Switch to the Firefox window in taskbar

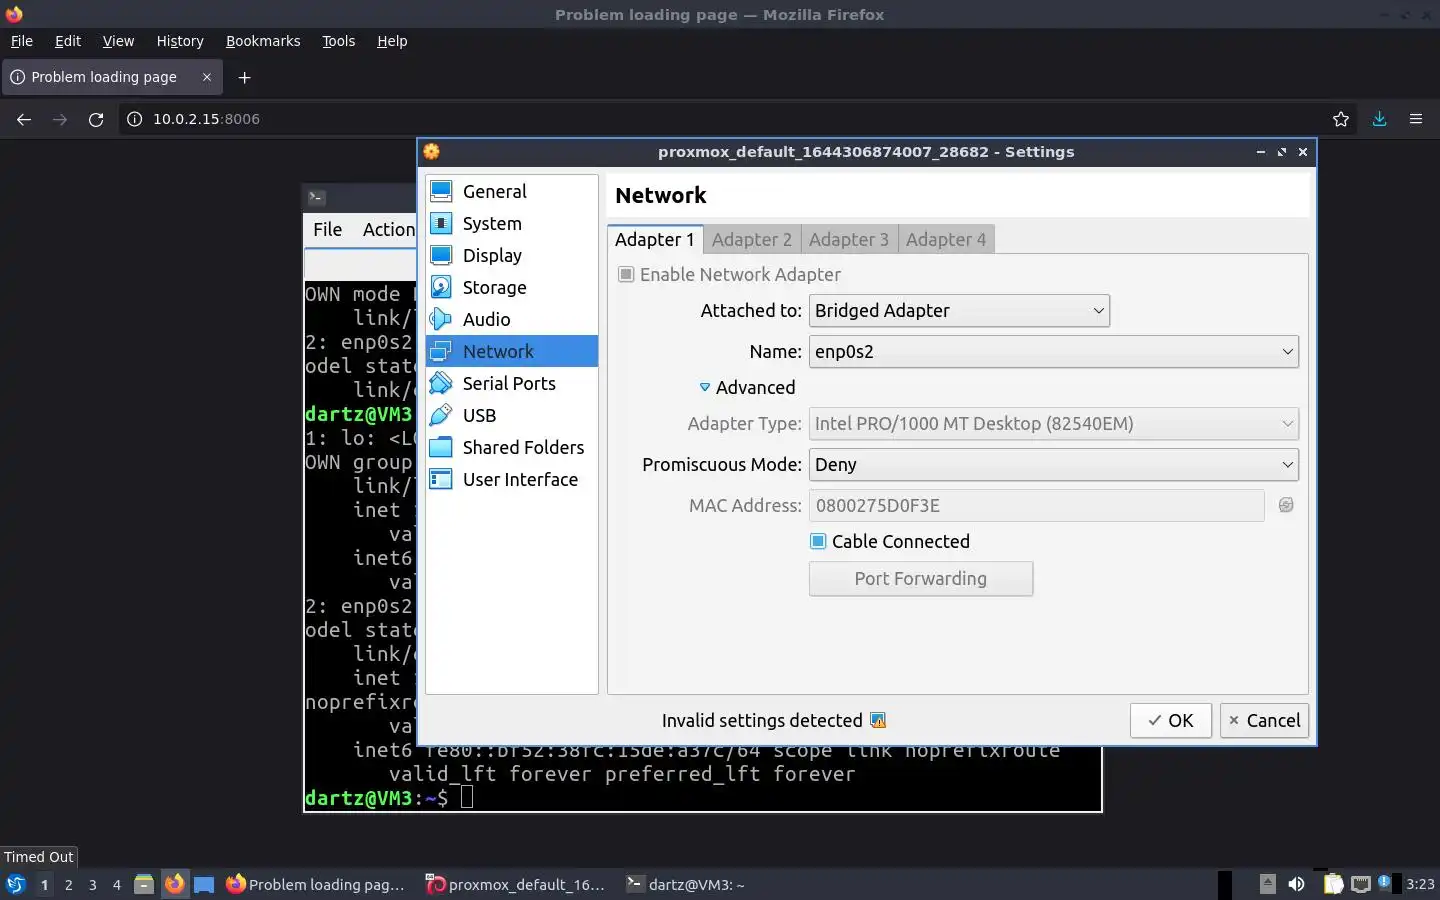(316, 884)
